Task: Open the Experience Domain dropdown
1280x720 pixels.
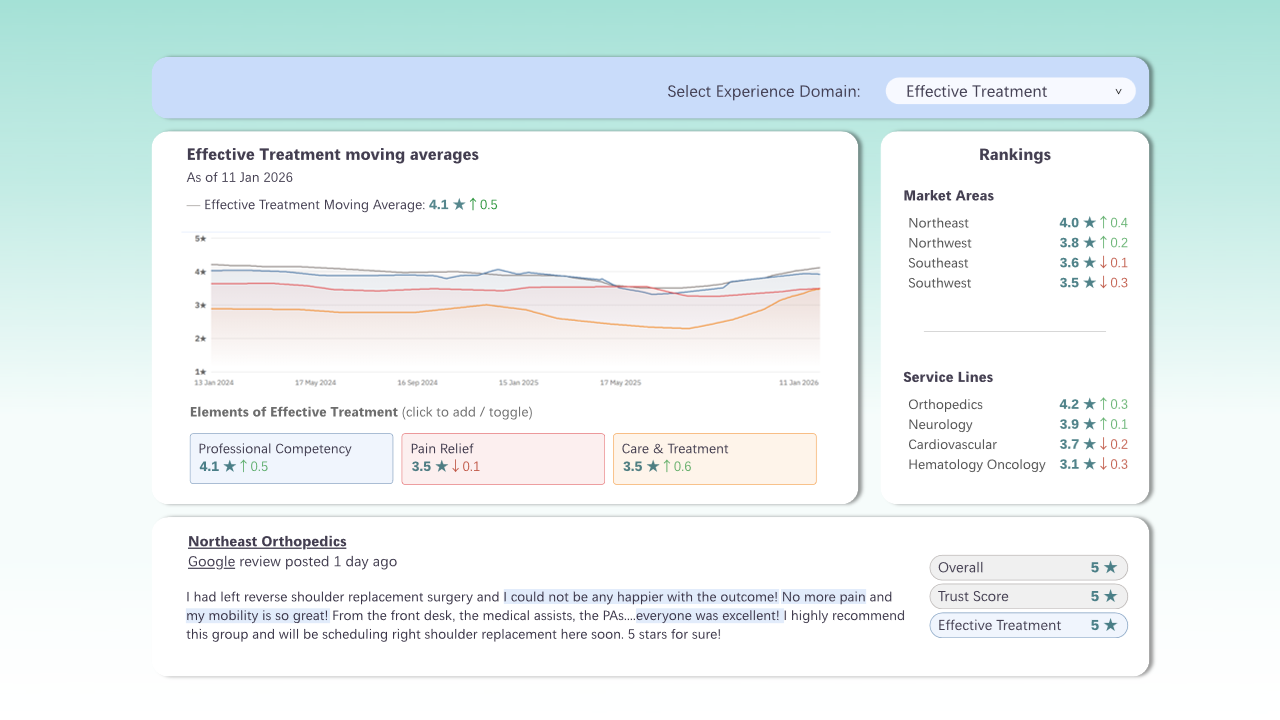Action: tap(1010, 91)
